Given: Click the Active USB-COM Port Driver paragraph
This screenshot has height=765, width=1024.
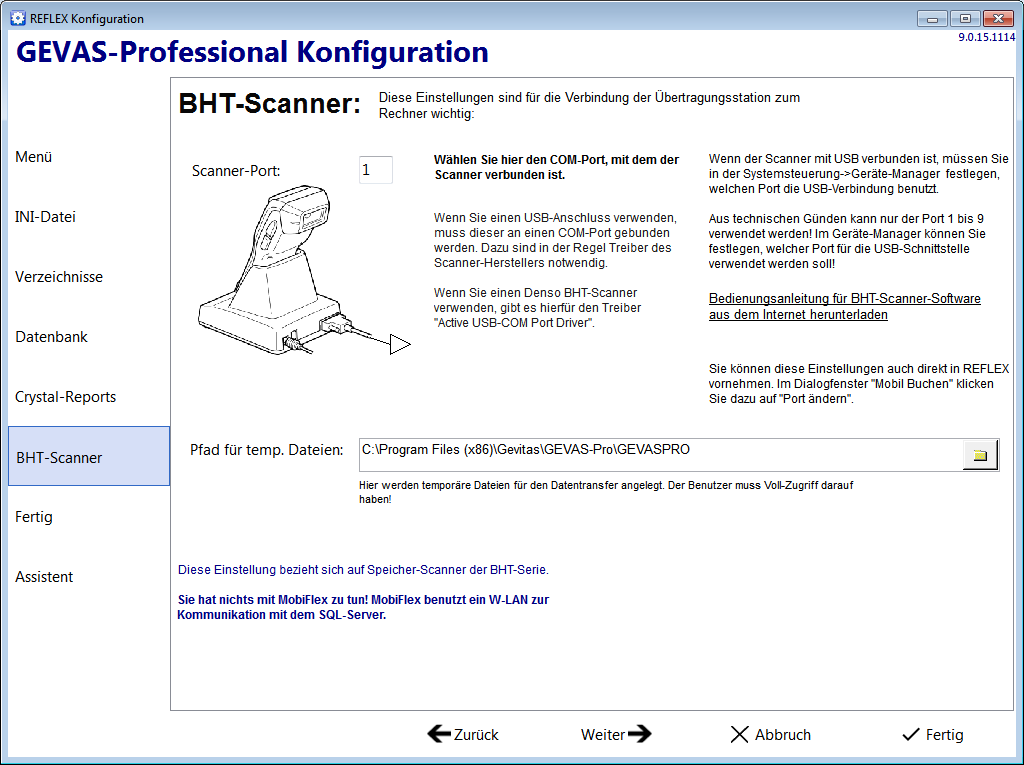Looking at the screenshot, I should point(537,308).
